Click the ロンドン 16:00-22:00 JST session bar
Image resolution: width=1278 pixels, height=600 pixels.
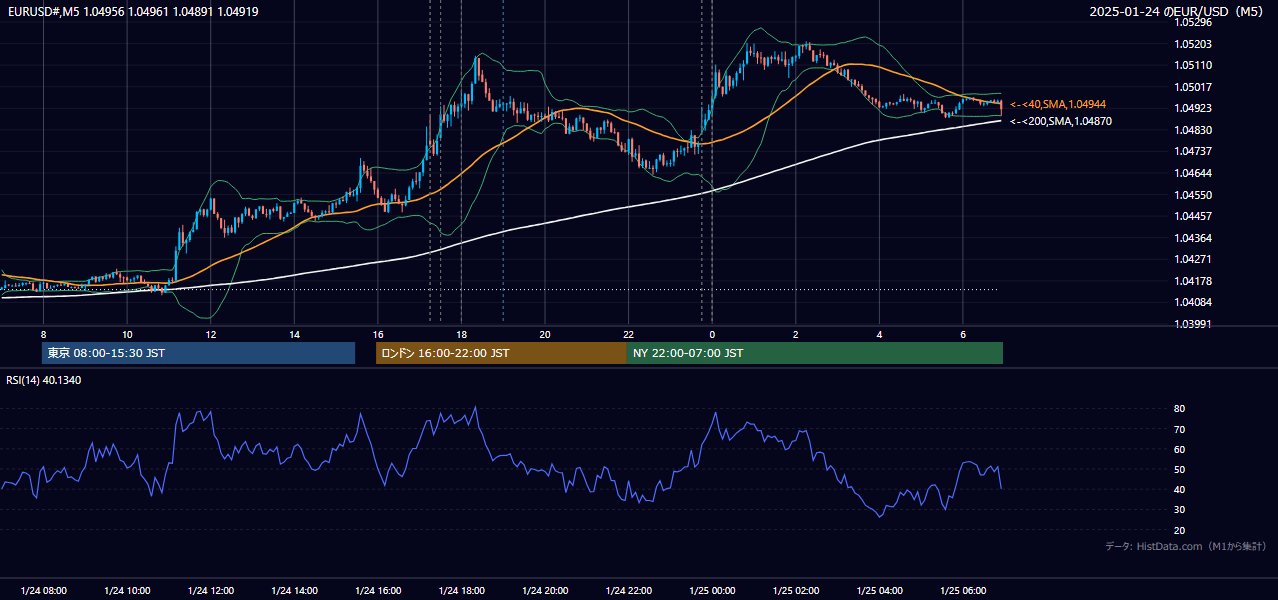pos(501,353)
